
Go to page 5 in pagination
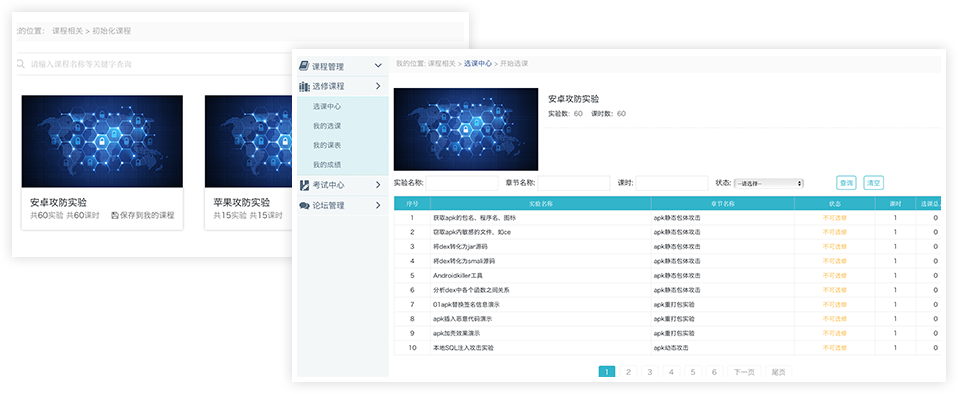coord(693,371)
